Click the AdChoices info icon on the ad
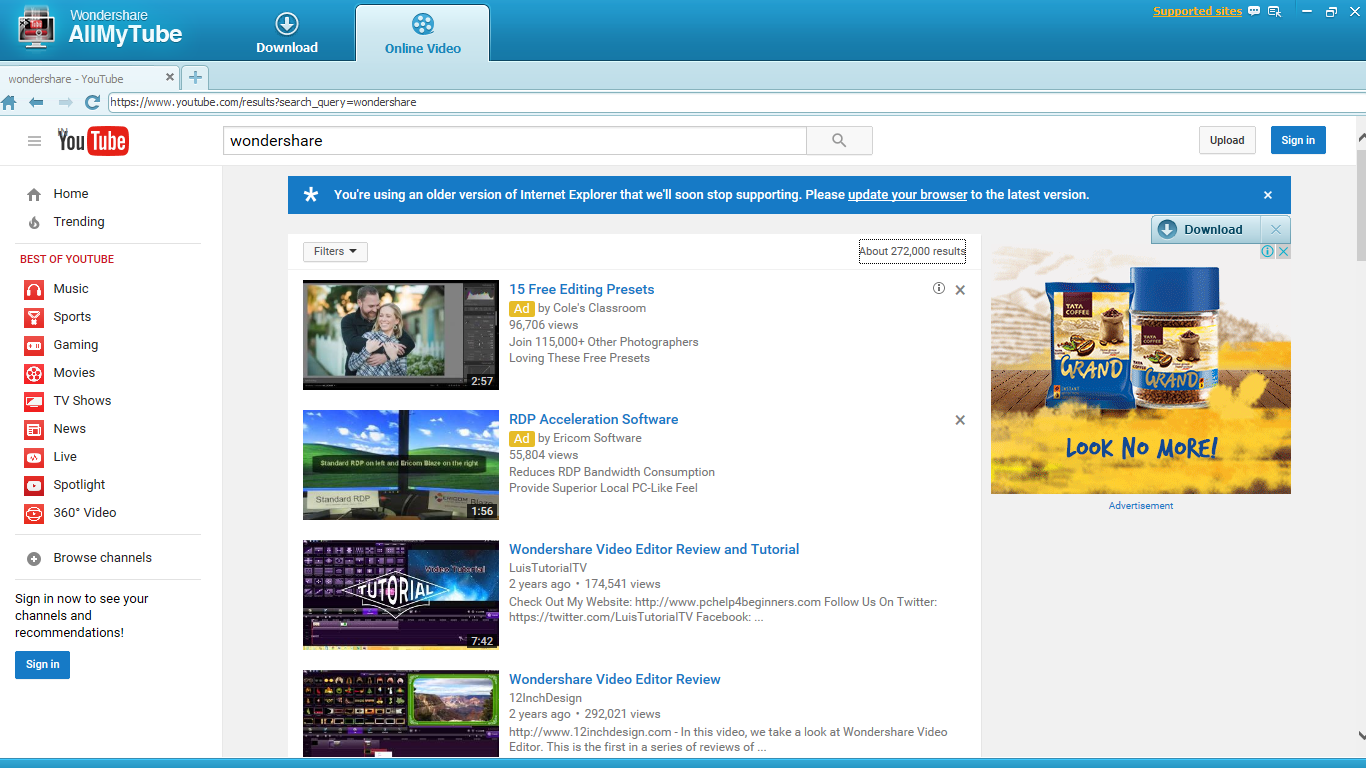 coord(1268,252)
